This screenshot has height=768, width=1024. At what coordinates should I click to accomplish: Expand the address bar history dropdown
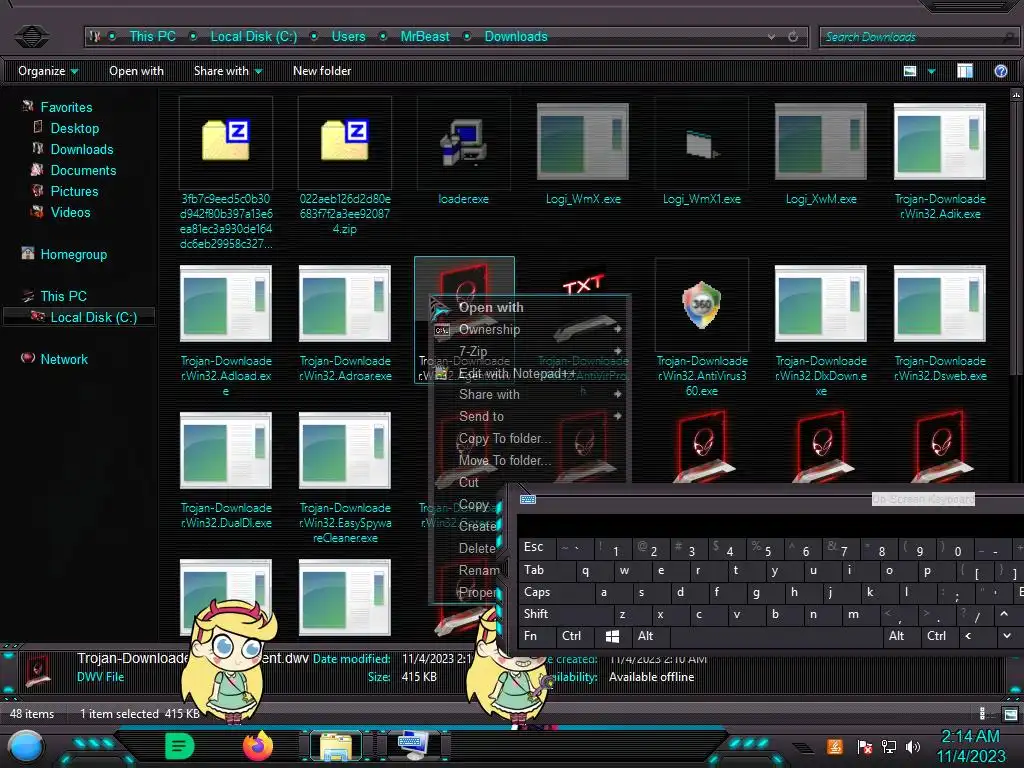coord(771,37)
